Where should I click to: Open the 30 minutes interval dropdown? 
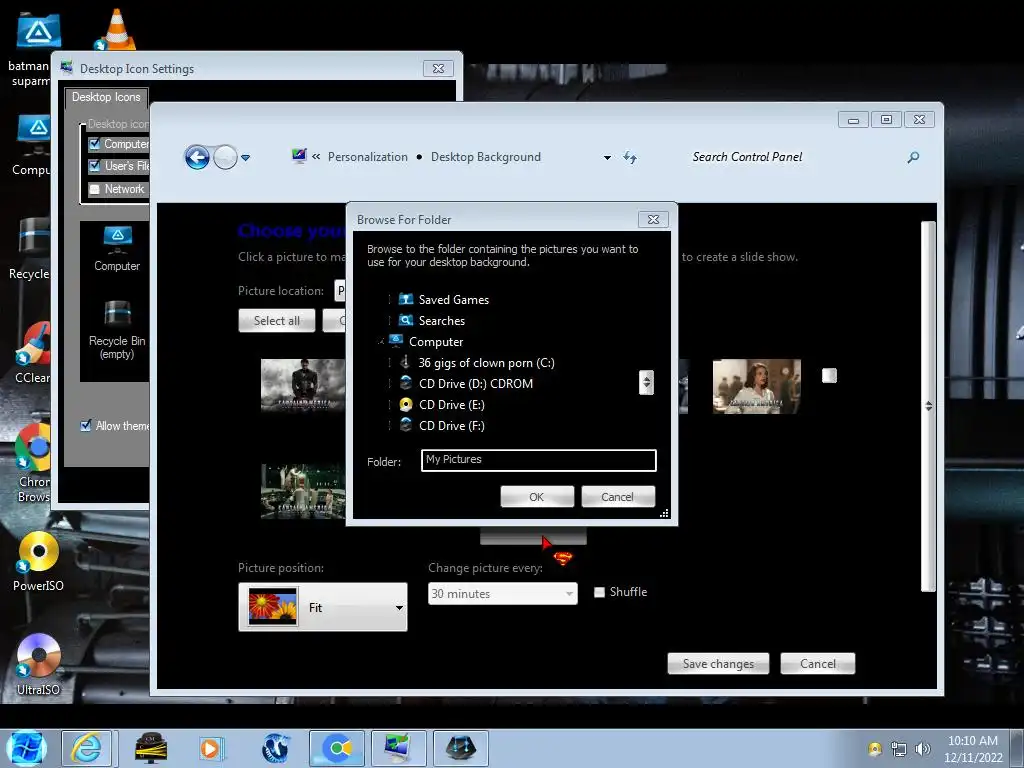pyautogui.click(x=502, y=594)
